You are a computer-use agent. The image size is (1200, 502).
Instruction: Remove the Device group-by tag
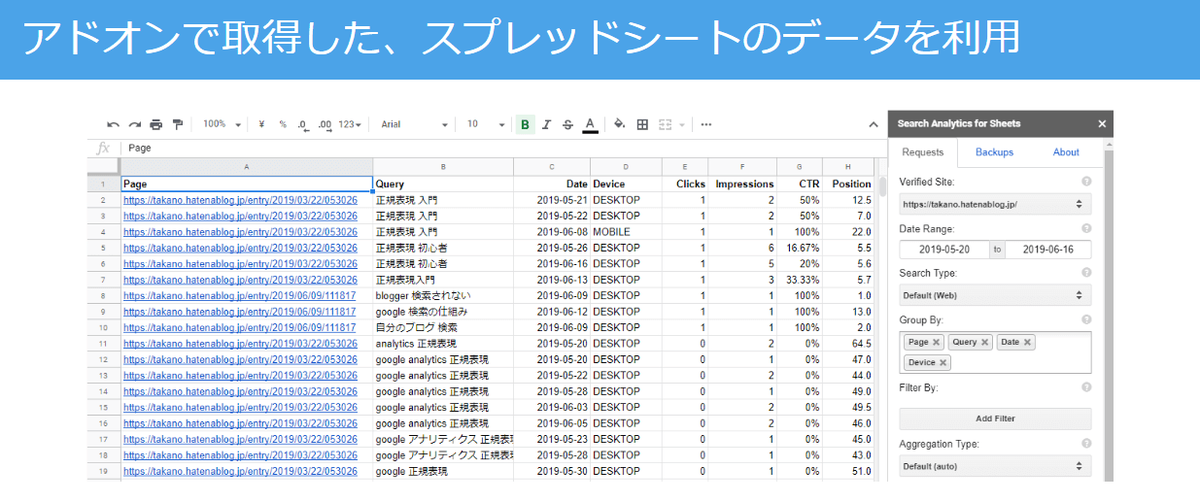tap(945, 363)
